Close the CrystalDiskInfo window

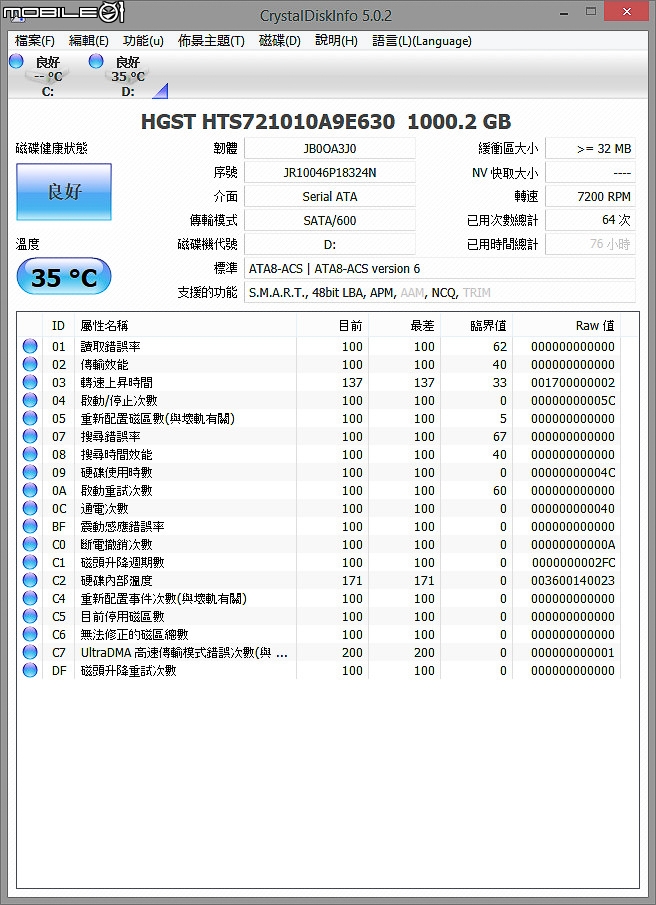[x=627, y=12]
